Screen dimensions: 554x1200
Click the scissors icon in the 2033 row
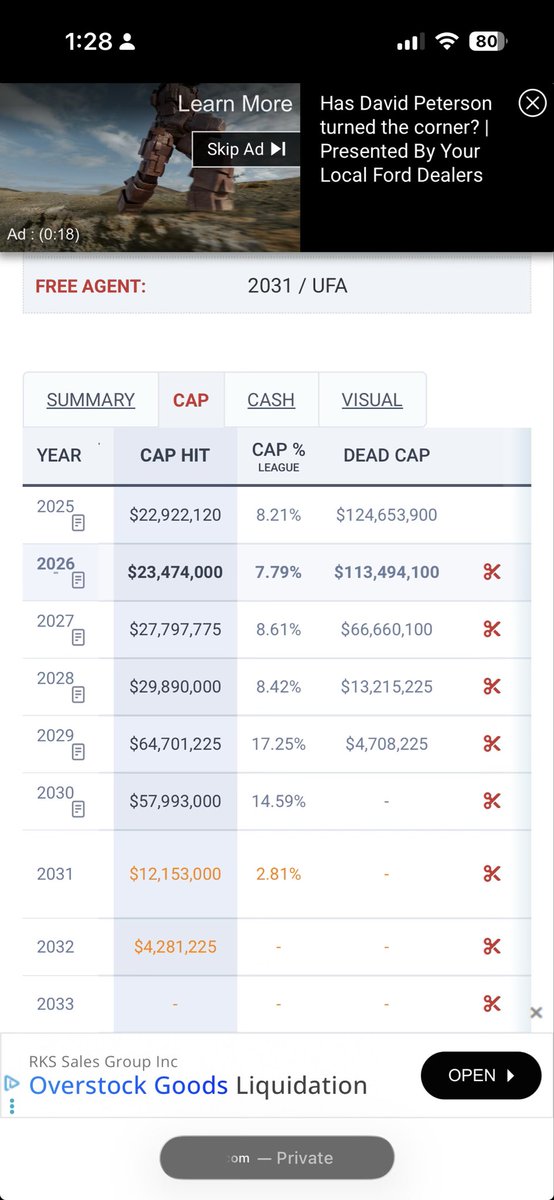491,1004
